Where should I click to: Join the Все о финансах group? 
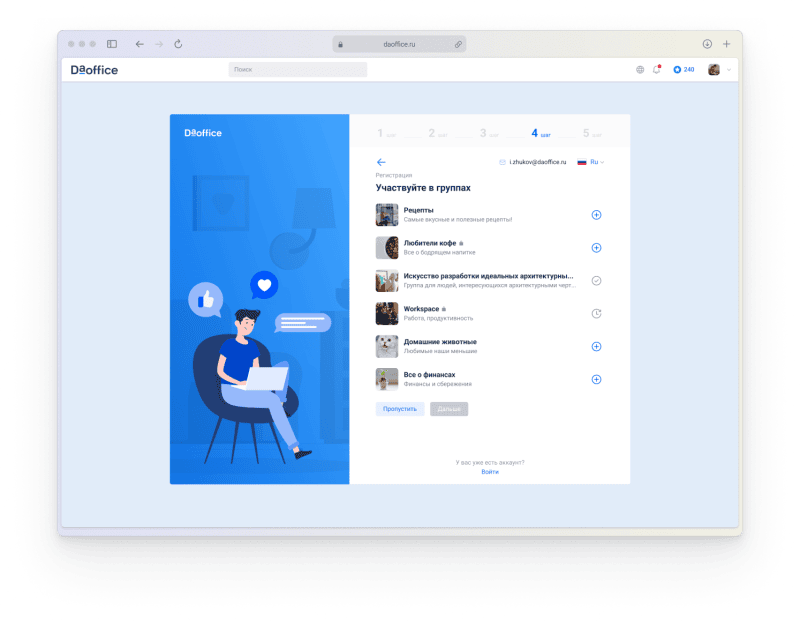pos(596,379)
